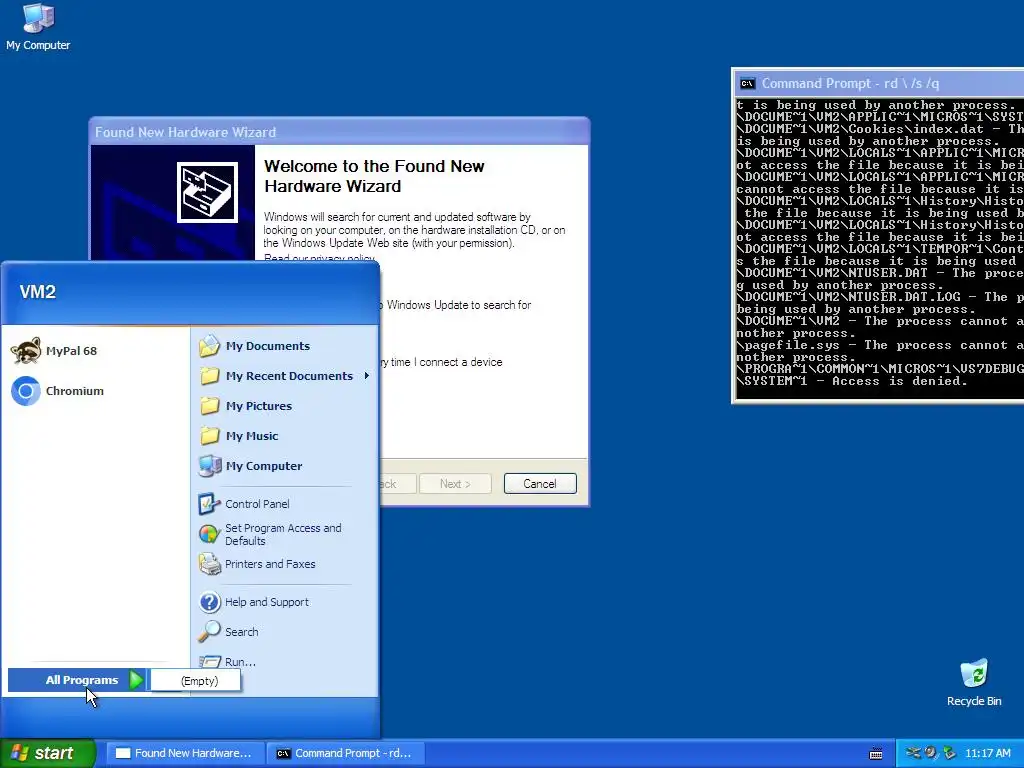
Task: Click the (Empty) submenu entry
Action: coord(195,680)
